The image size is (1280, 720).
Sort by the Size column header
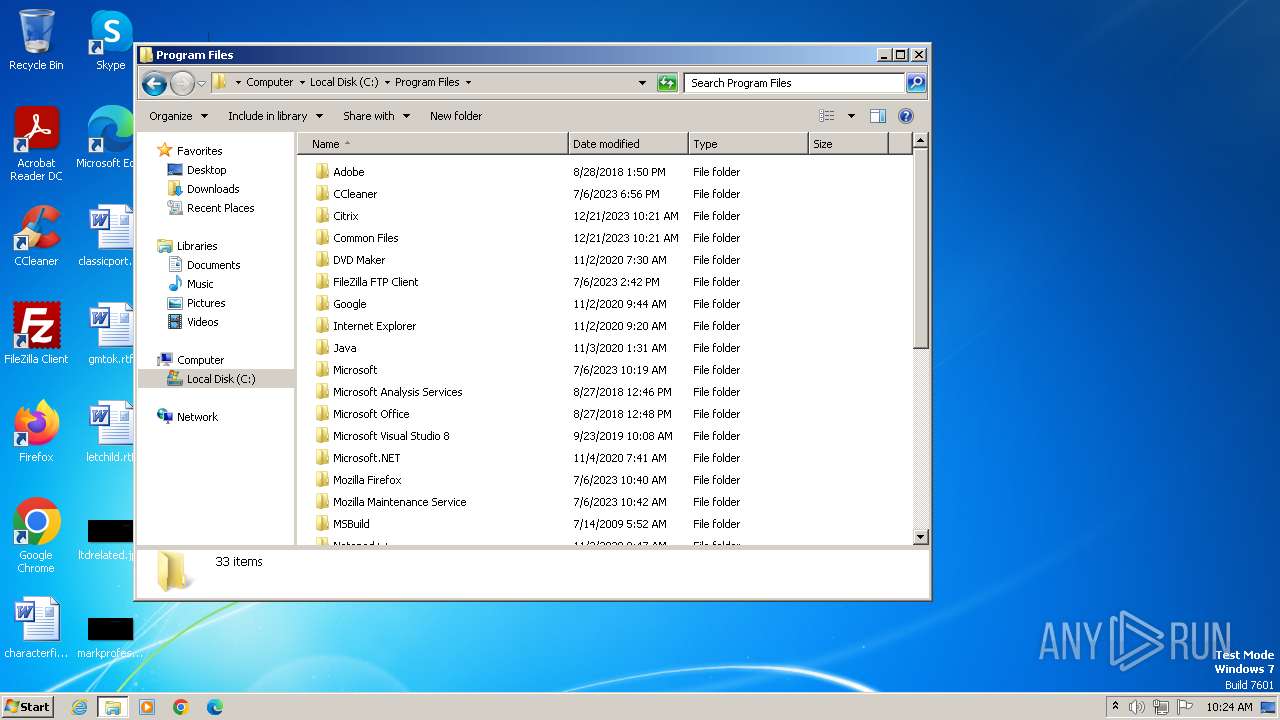coord(848,144)
